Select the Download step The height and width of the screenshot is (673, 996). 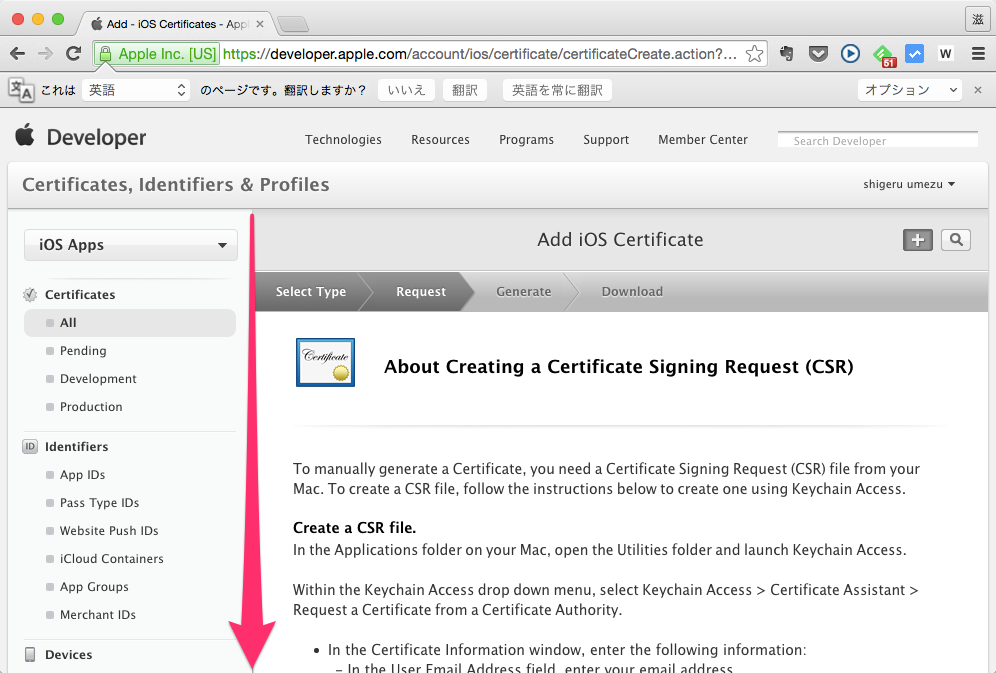coord(632,291)
